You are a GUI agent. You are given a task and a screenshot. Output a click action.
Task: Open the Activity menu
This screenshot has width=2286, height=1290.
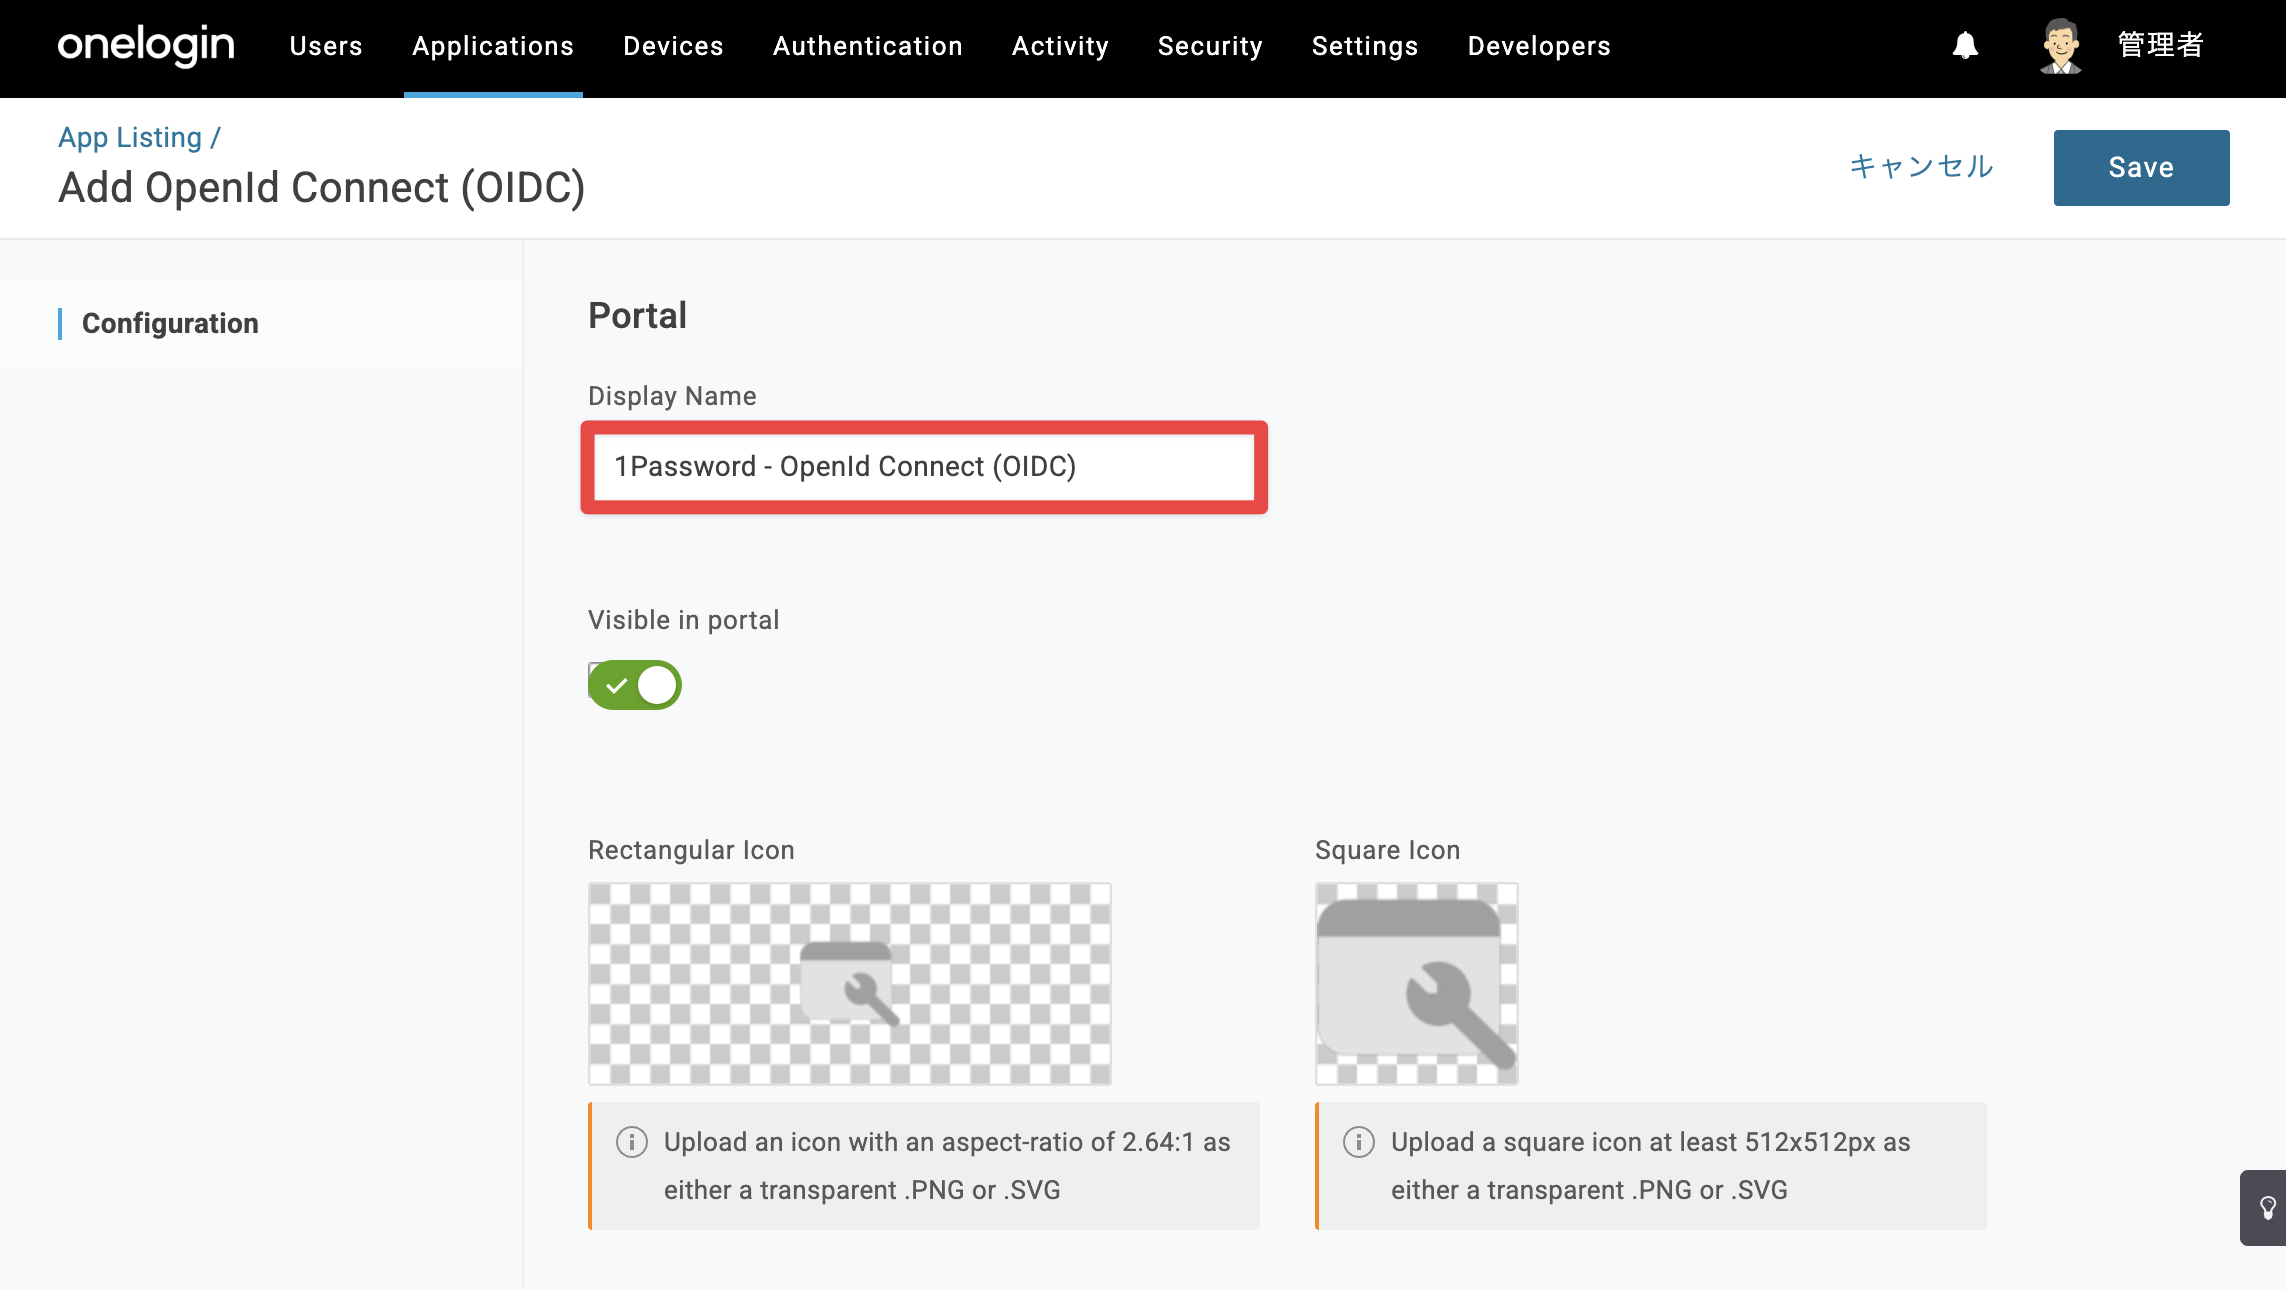(x=1060, y=46)
